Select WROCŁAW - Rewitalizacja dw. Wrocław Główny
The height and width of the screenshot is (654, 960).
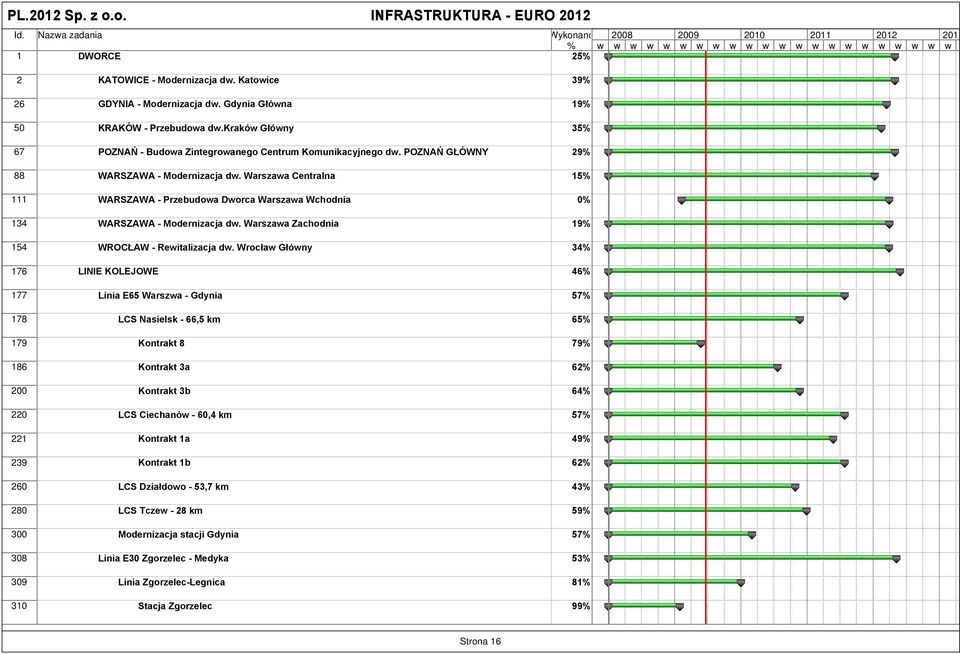pyautogui.click(x=205, y=247)
